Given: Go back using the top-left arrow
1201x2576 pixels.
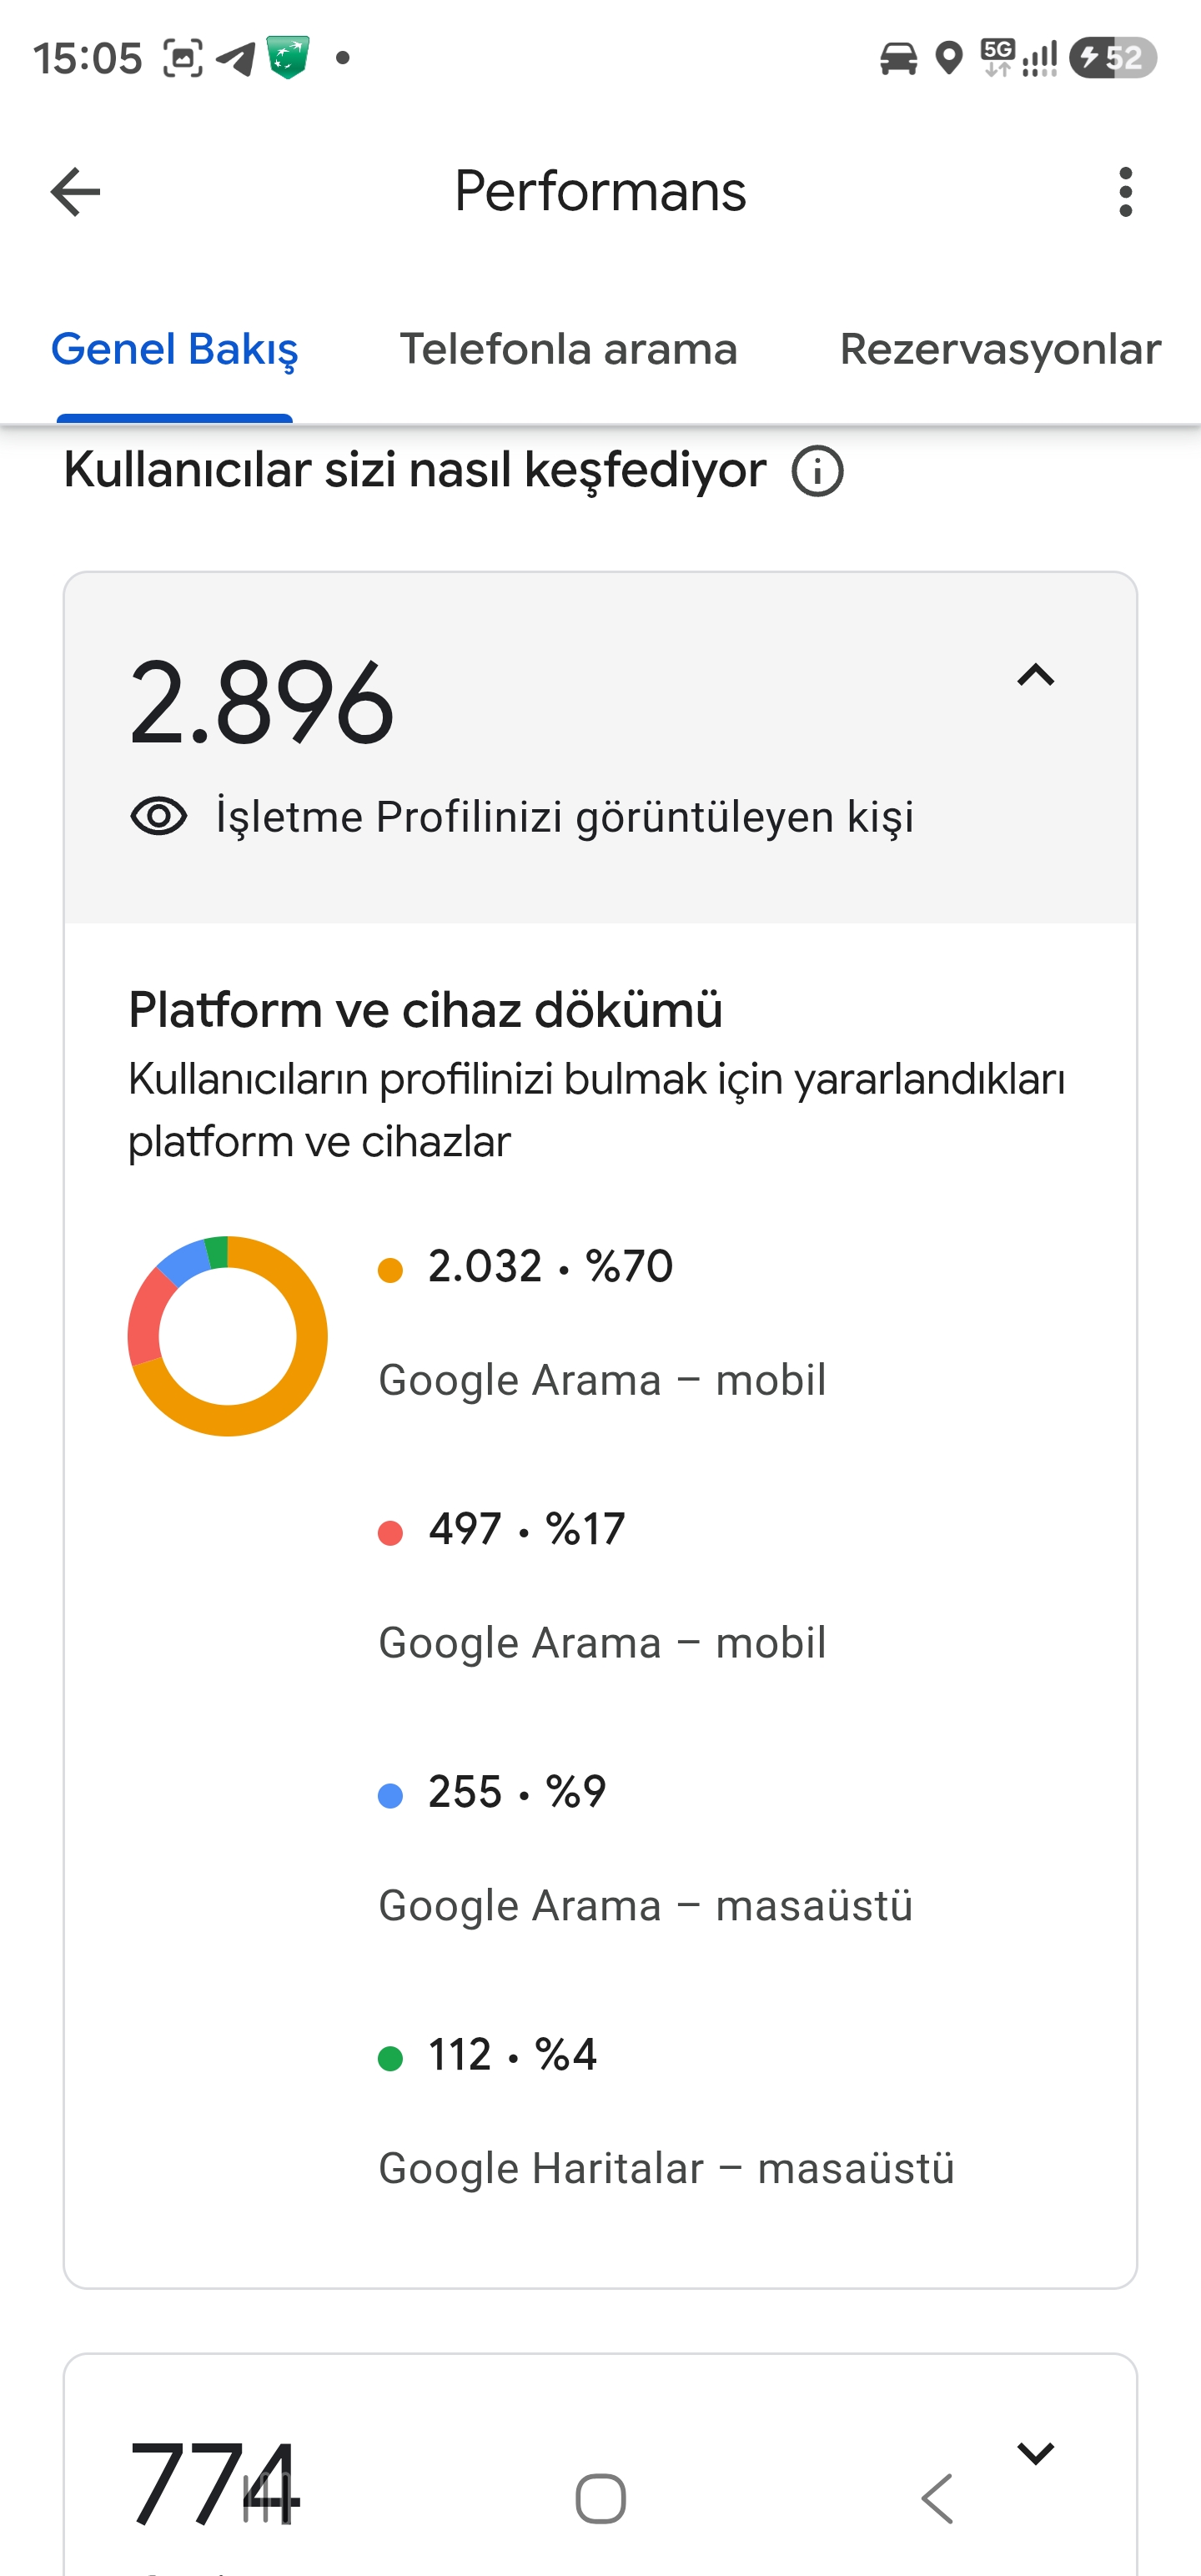Looking at the screenshot, I should (x=75, y=191).
